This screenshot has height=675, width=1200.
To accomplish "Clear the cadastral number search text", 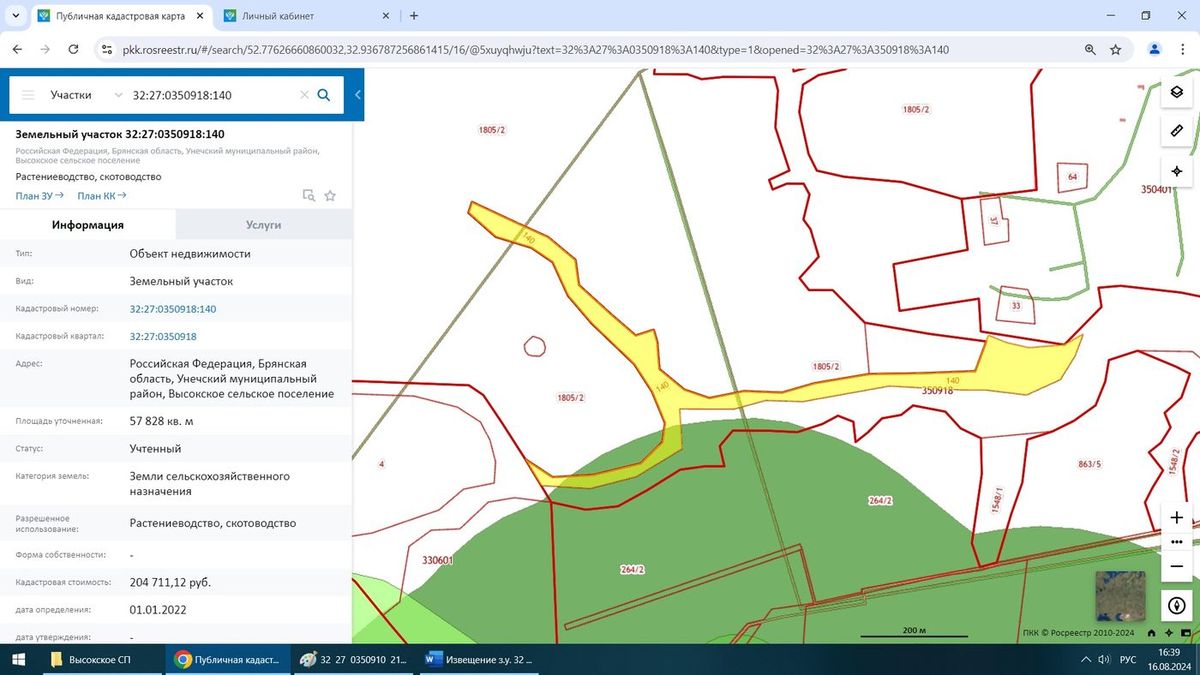I will (x=304, y=95).
